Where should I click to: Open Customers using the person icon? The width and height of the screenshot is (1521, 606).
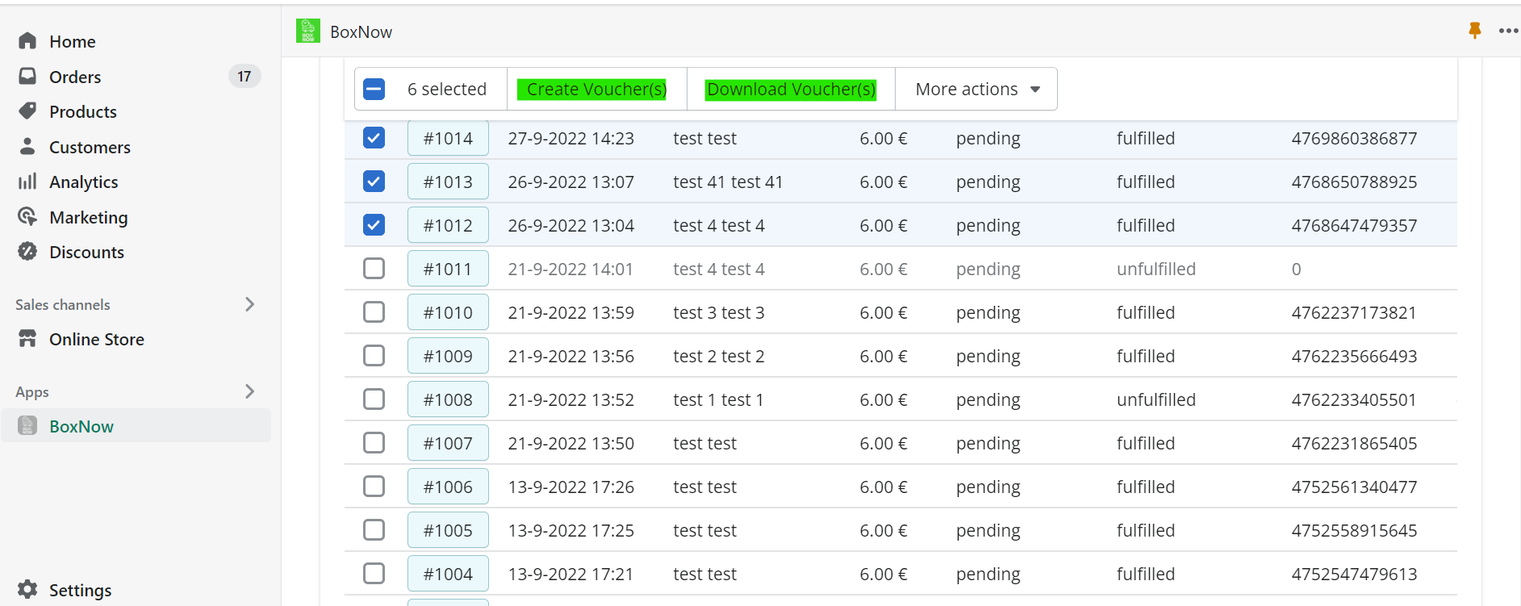[x=28, y=147]
